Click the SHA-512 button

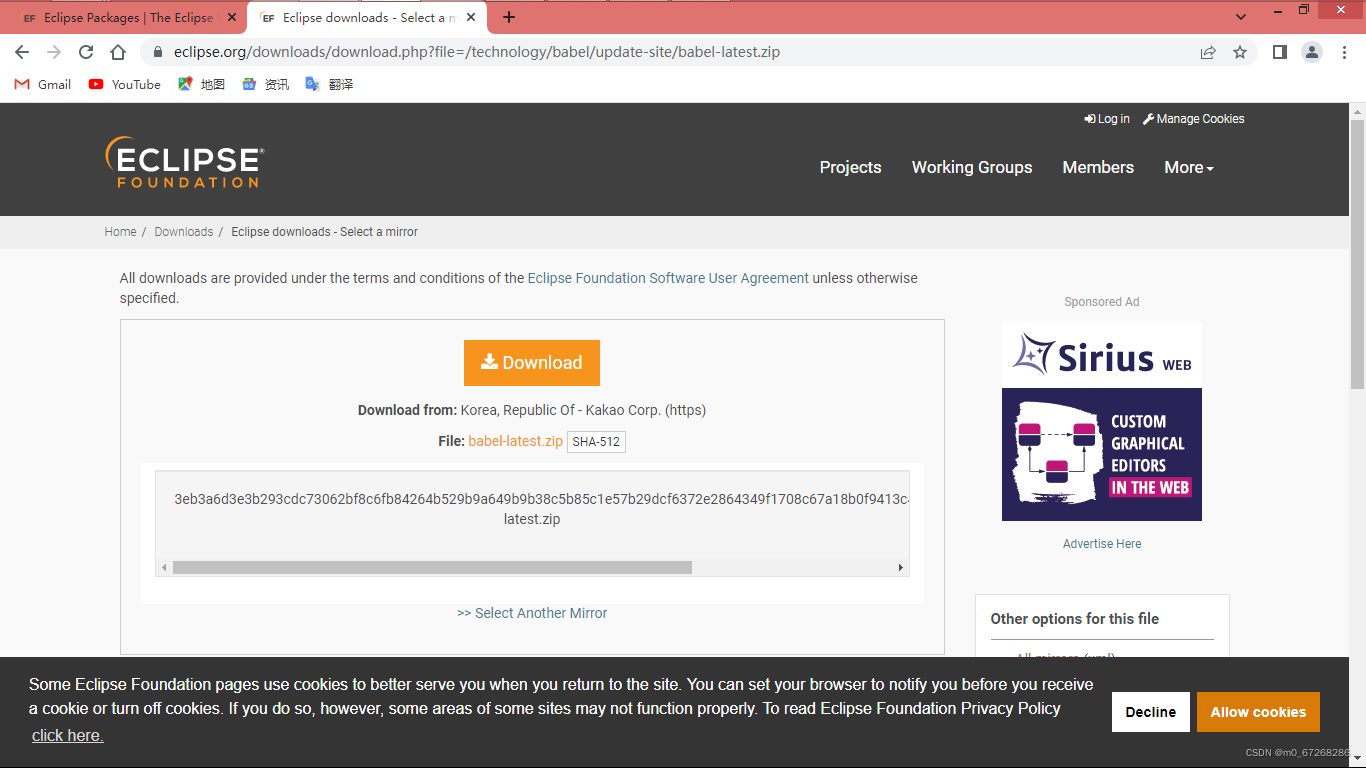[x=596, y=441]
